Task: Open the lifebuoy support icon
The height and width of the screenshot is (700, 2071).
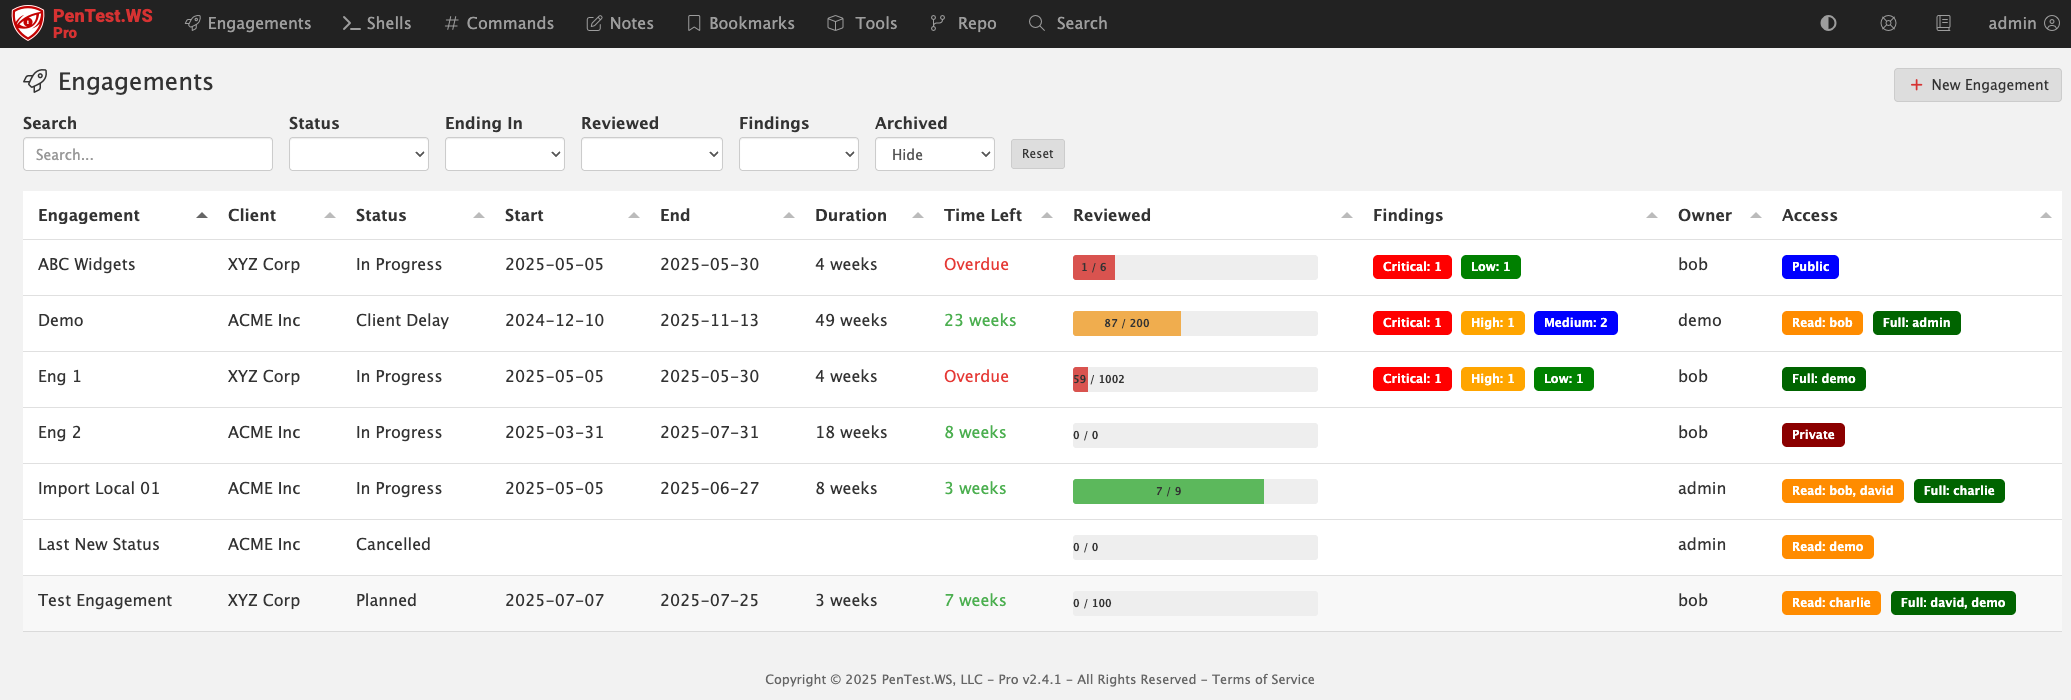Action: (x=1888, y=23)
